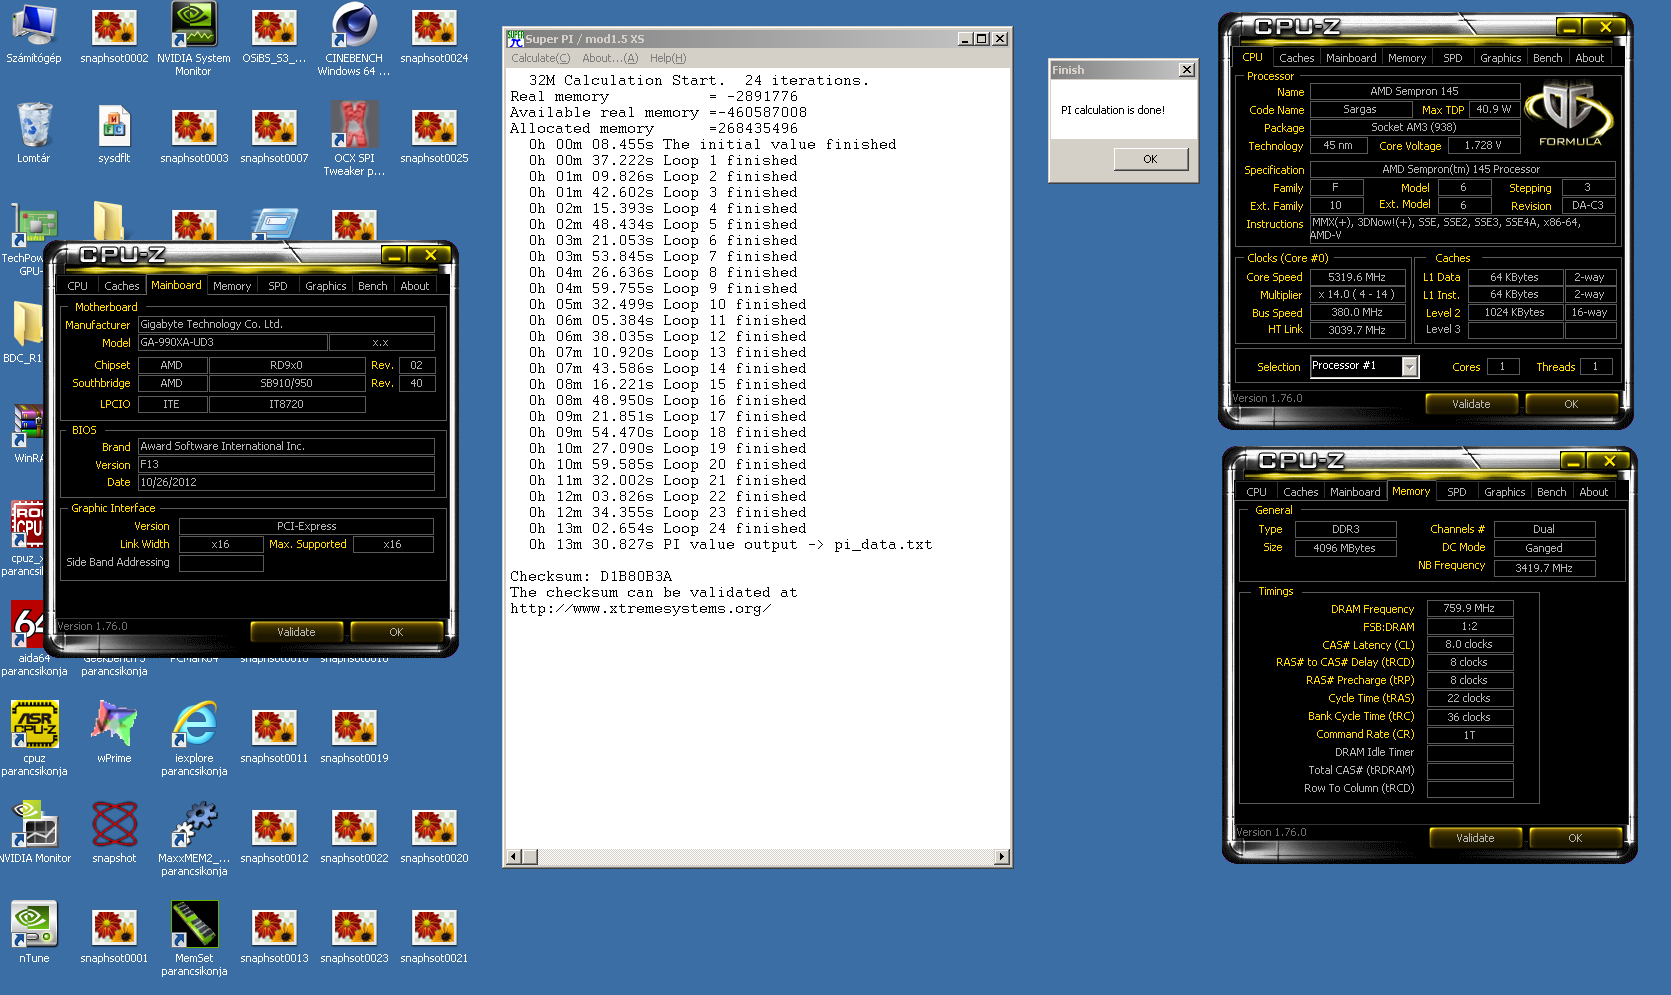This screenshot has width=1671, height=995.
Task: Click OK in the Finish dialog
Action: (1151, 159)
